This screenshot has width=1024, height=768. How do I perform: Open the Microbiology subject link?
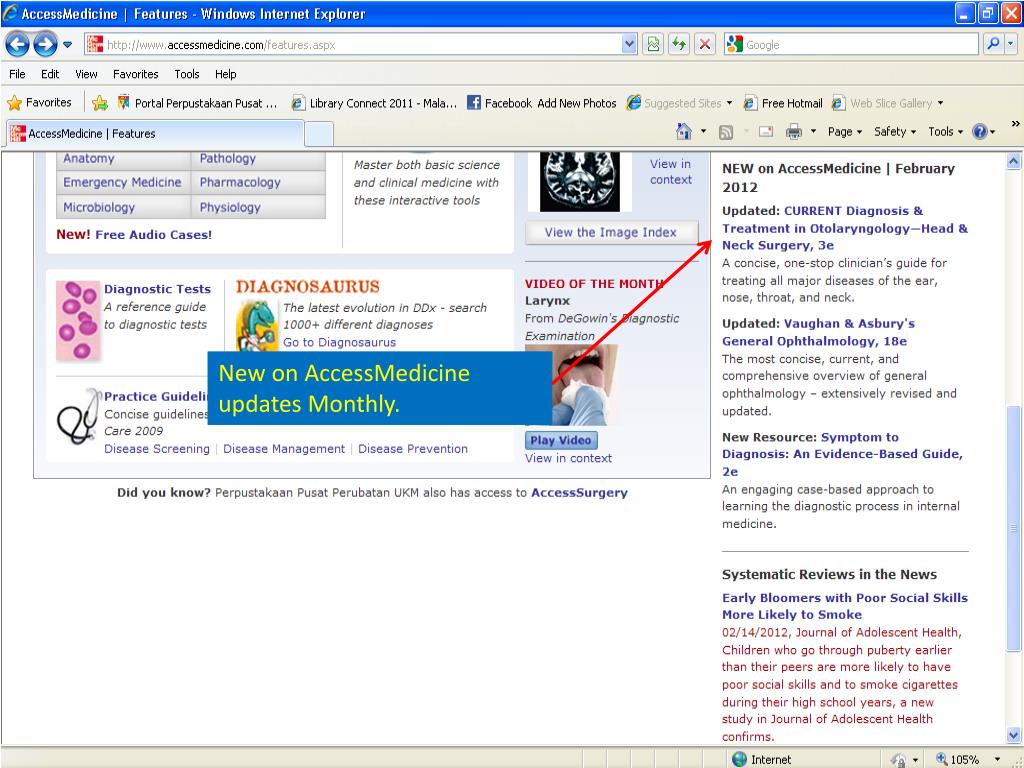[99, 207]
